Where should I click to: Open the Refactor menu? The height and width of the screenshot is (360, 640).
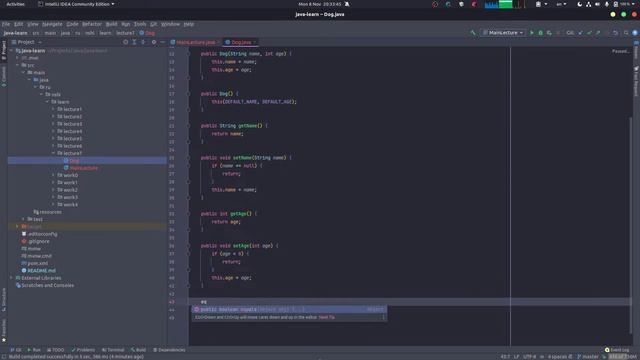tap(92, 24)
